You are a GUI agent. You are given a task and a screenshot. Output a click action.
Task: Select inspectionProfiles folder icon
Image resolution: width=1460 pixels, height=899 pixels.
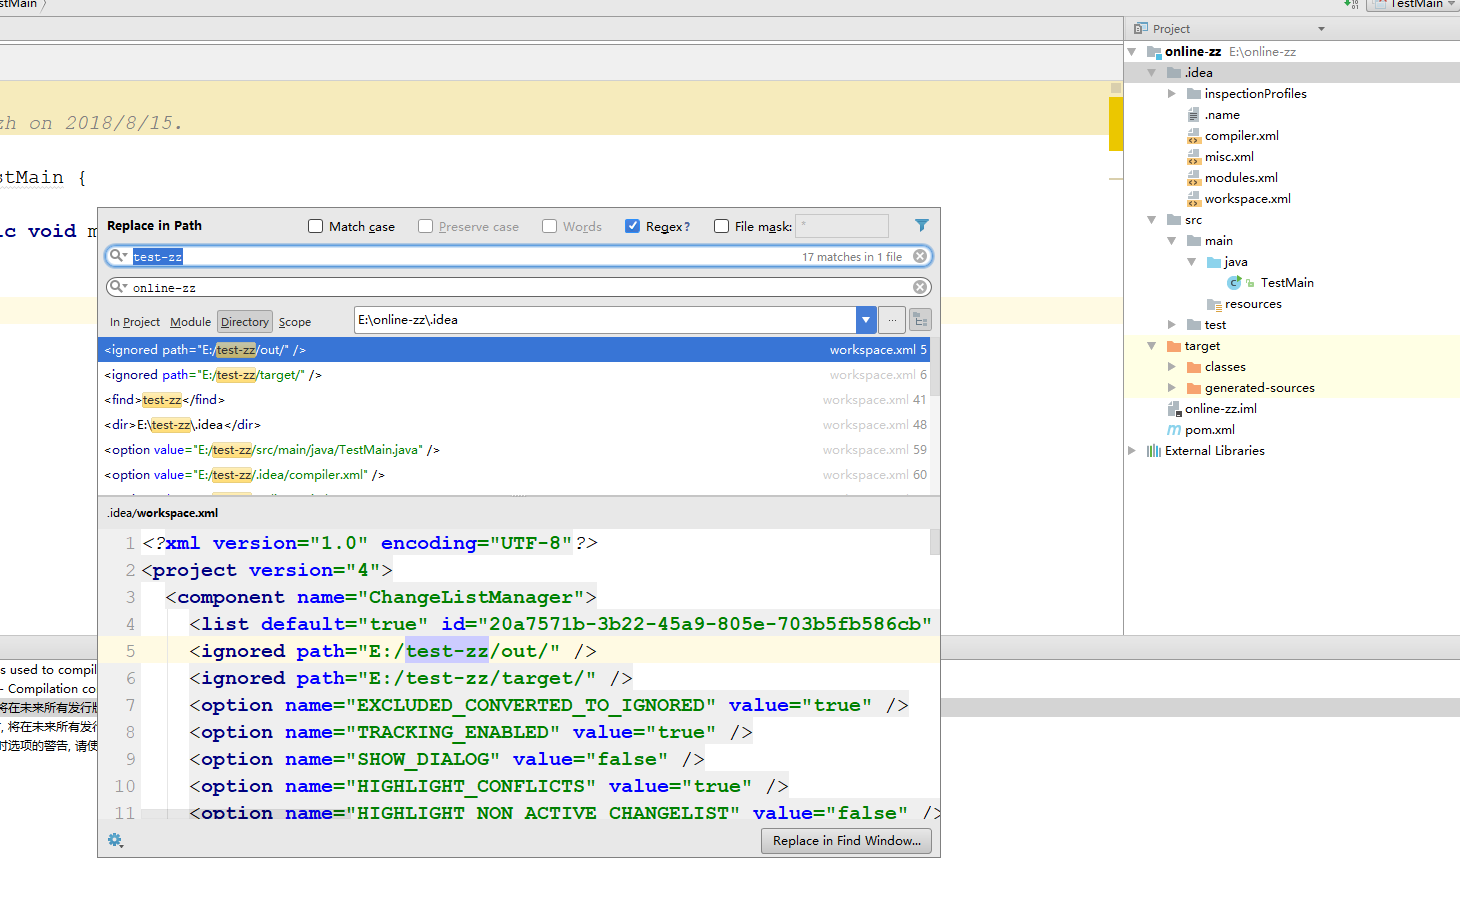(1193, 94)
